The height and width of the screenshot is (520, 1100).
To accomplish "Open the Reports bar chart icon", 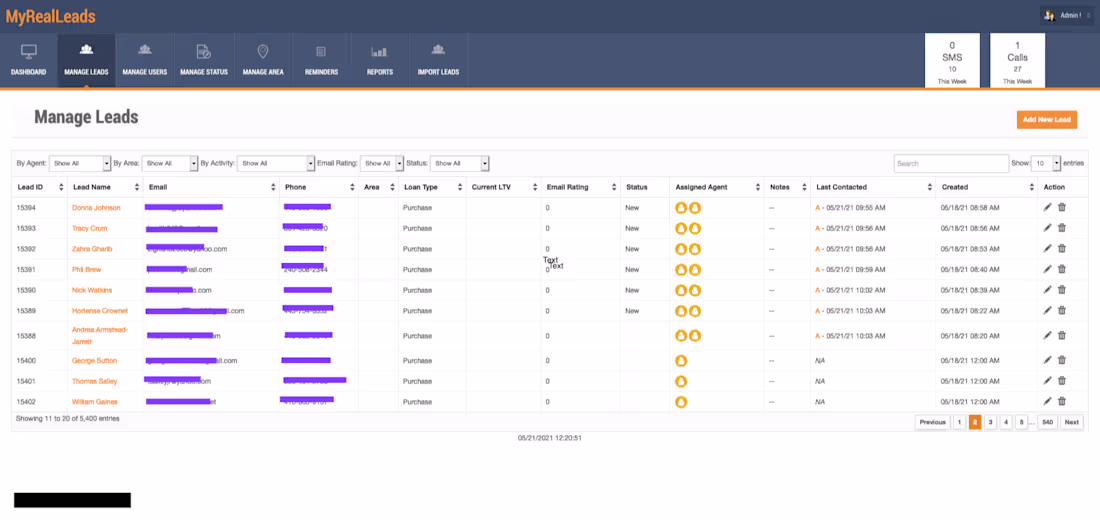I will click(380, 52).
